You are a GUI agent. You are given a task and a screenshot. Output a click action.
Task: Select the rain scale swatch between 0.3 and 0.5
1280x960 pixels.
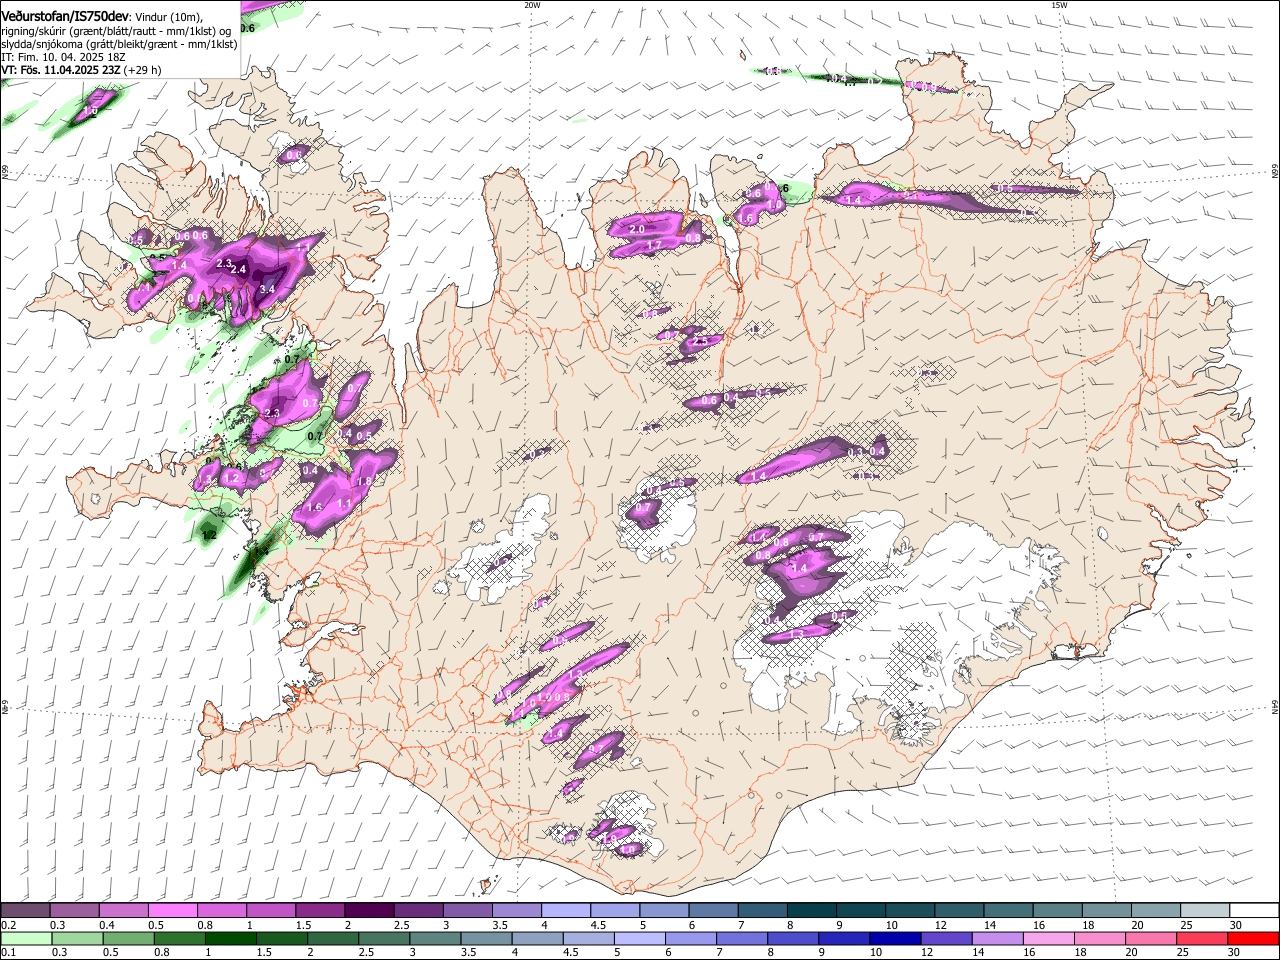pos(77,939)
